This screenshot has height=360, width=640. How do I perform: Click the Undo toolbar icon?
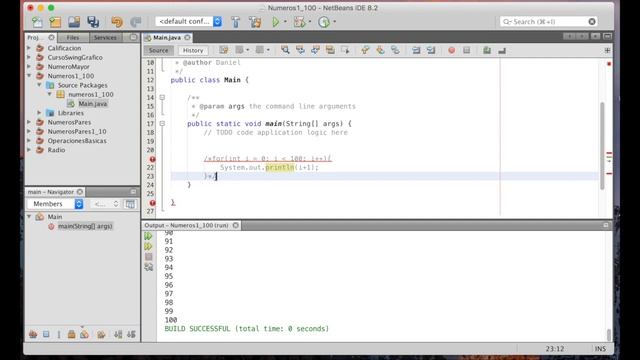tap(117, 22)
